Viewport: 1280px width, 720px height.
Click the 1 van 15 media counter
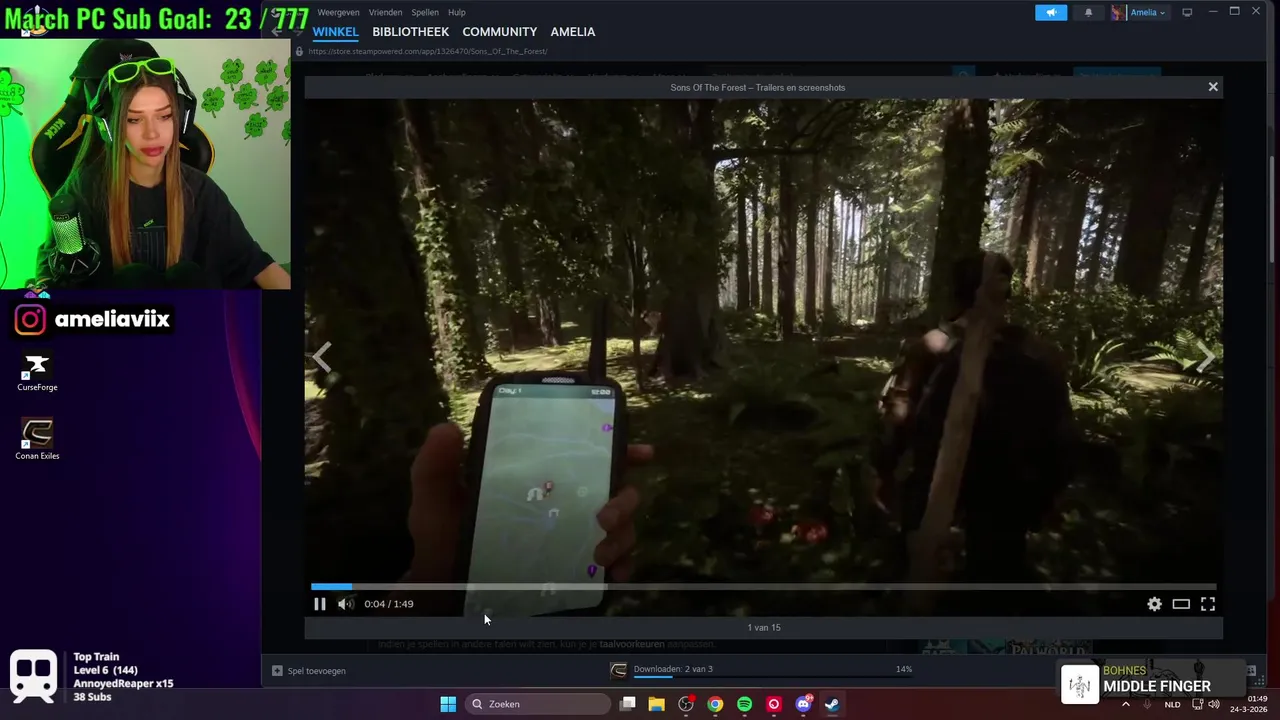pos(764,628)
